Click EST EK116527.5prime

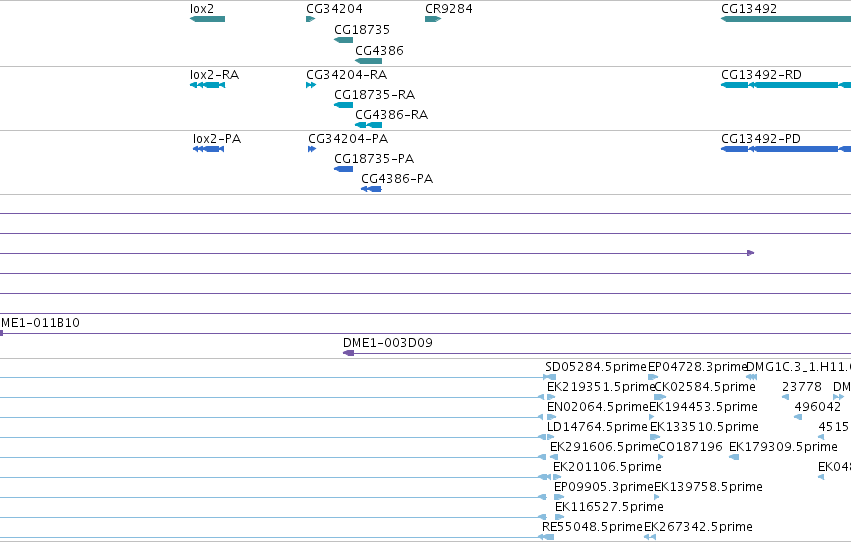(560, 517)
